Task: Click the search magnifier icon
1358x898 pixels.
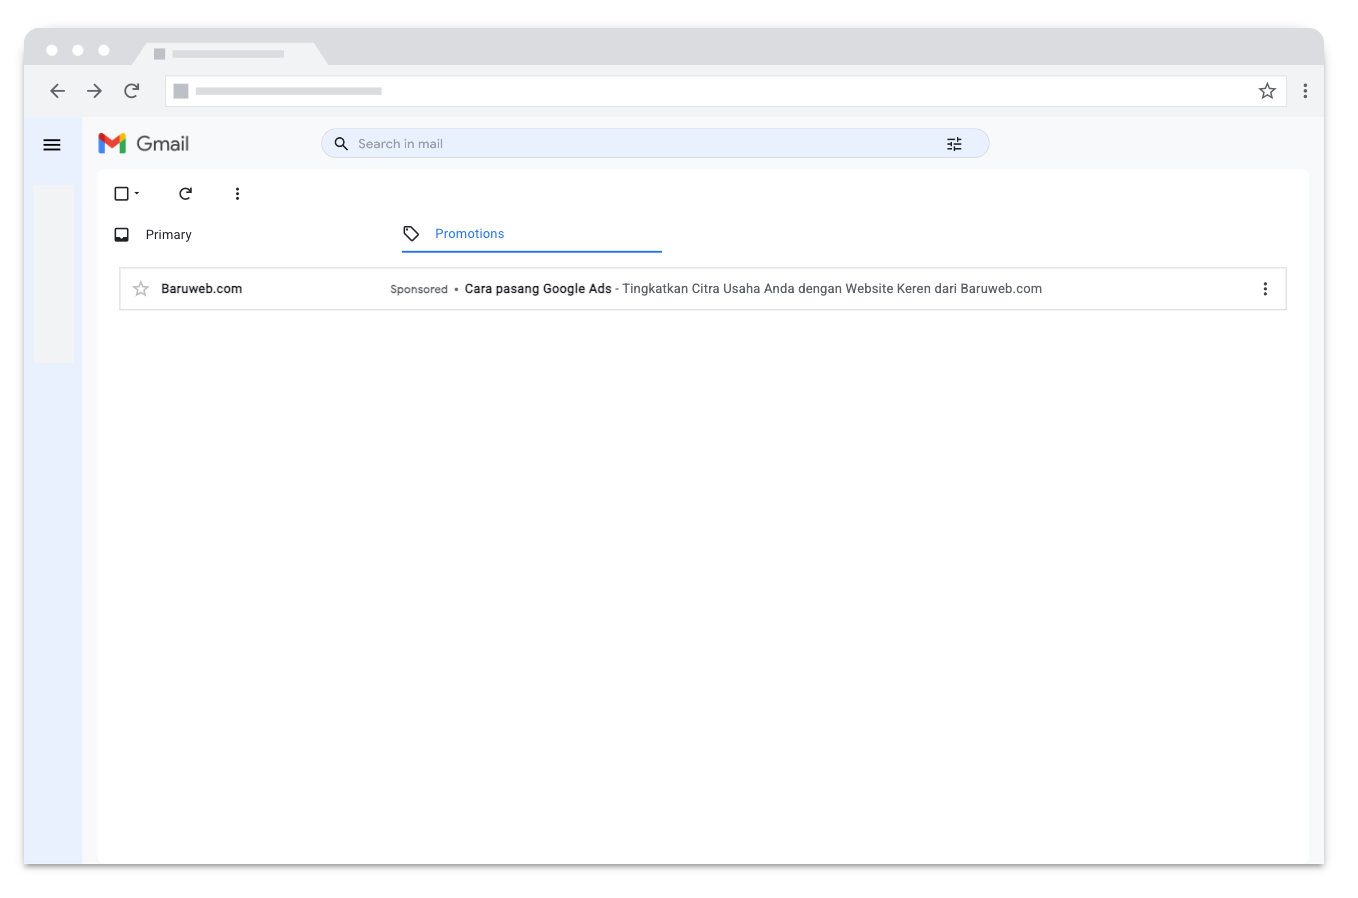Action: (x=341, y=144)
